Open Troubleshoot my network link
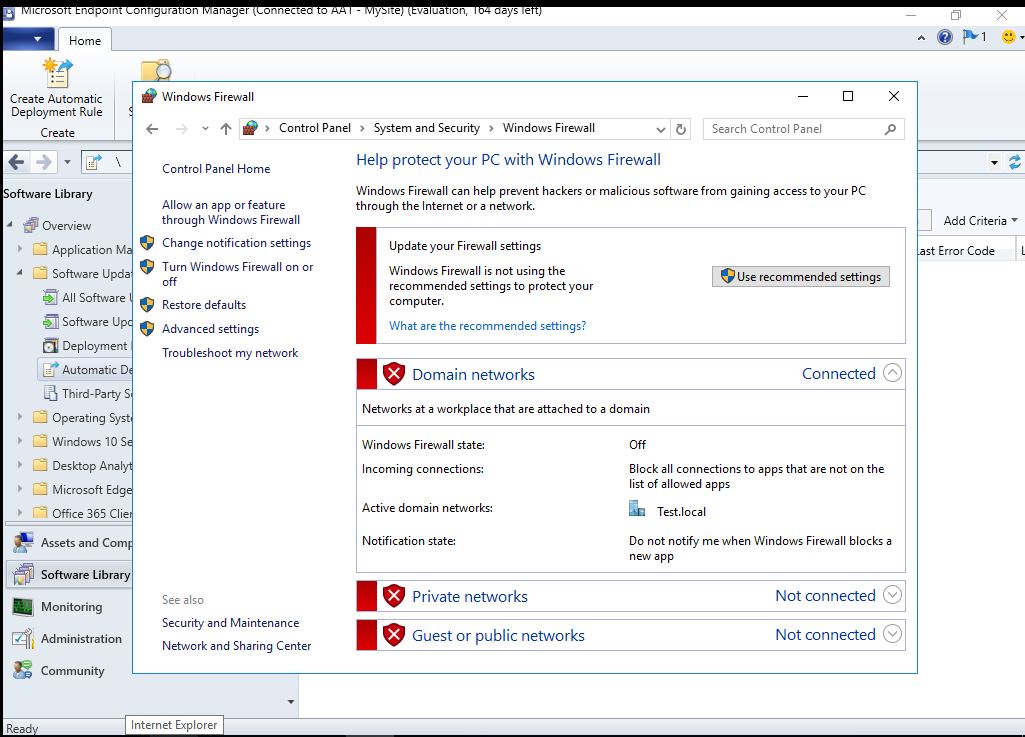Screen dimensions: 1025x737 tap(230, 353)
